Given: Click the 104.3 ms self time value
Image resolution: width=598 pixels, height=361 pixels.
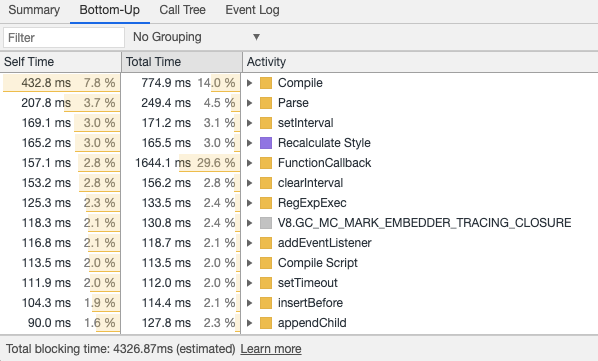Looking at the screenshot, I should (x=46, y=303).
